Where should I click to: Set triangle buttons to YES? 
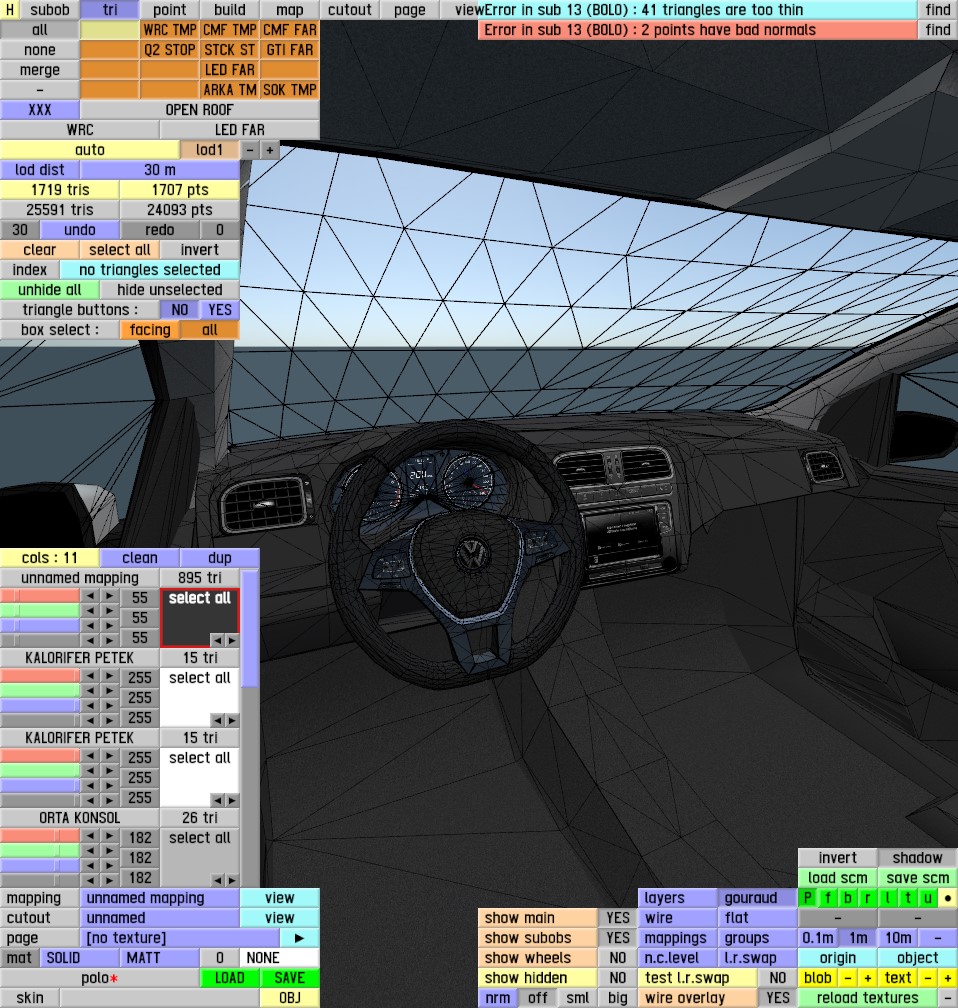[x=219, y=310]
